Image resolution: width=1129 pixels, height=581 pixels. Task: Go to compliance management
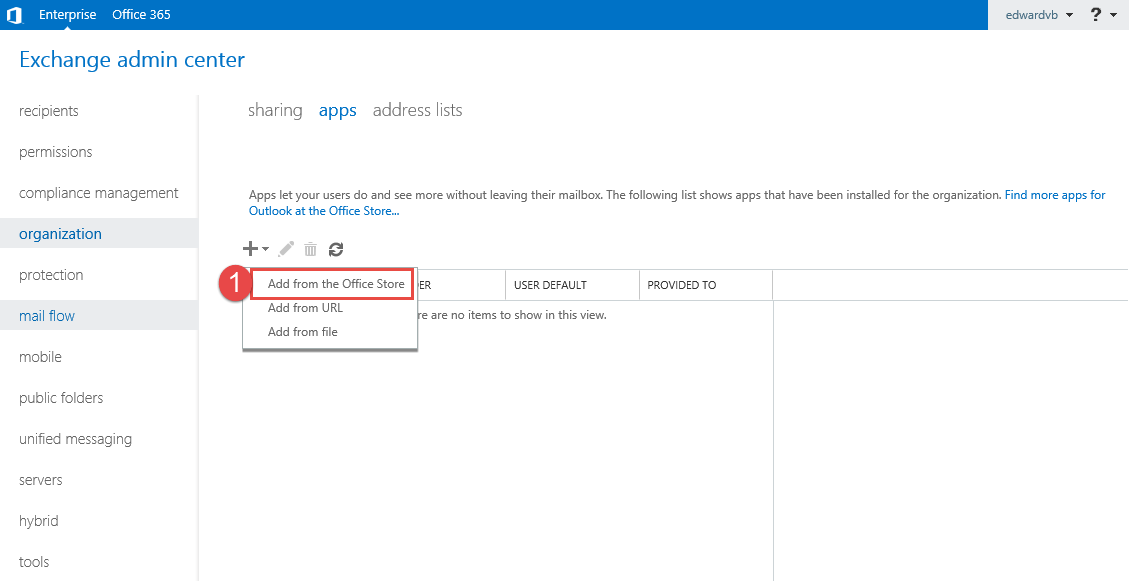[99, 193]
